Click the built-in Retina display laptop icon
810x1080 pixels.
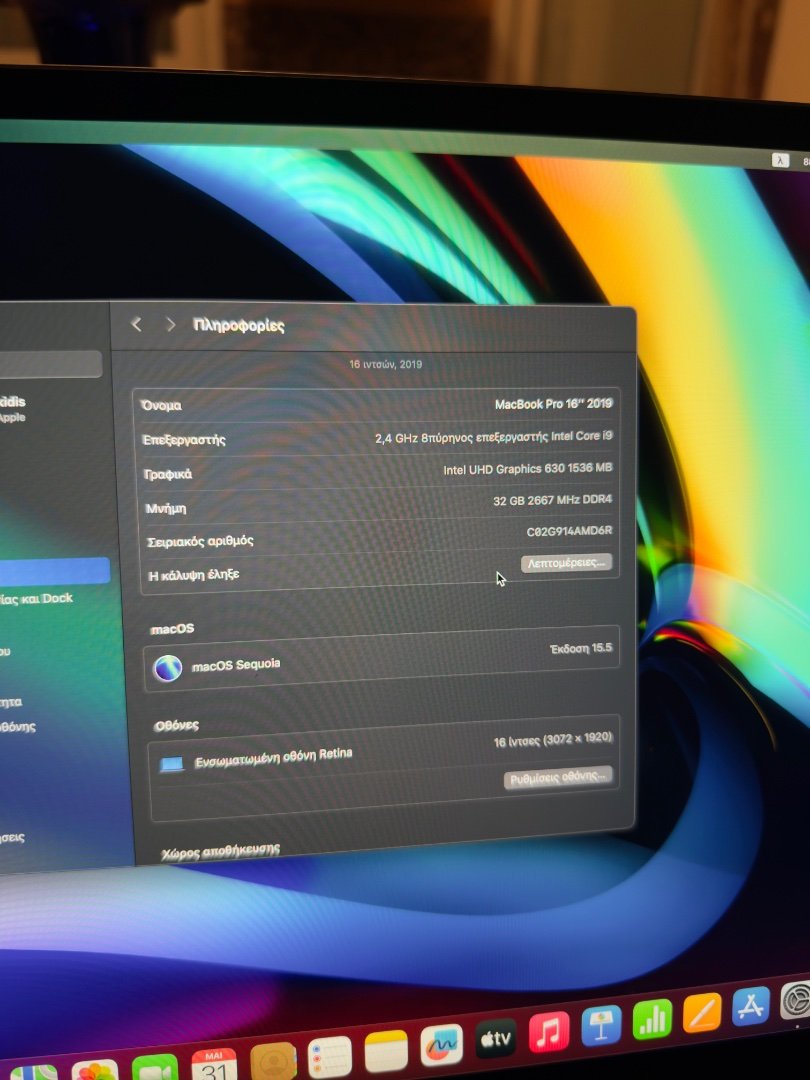tap(172, 764)
